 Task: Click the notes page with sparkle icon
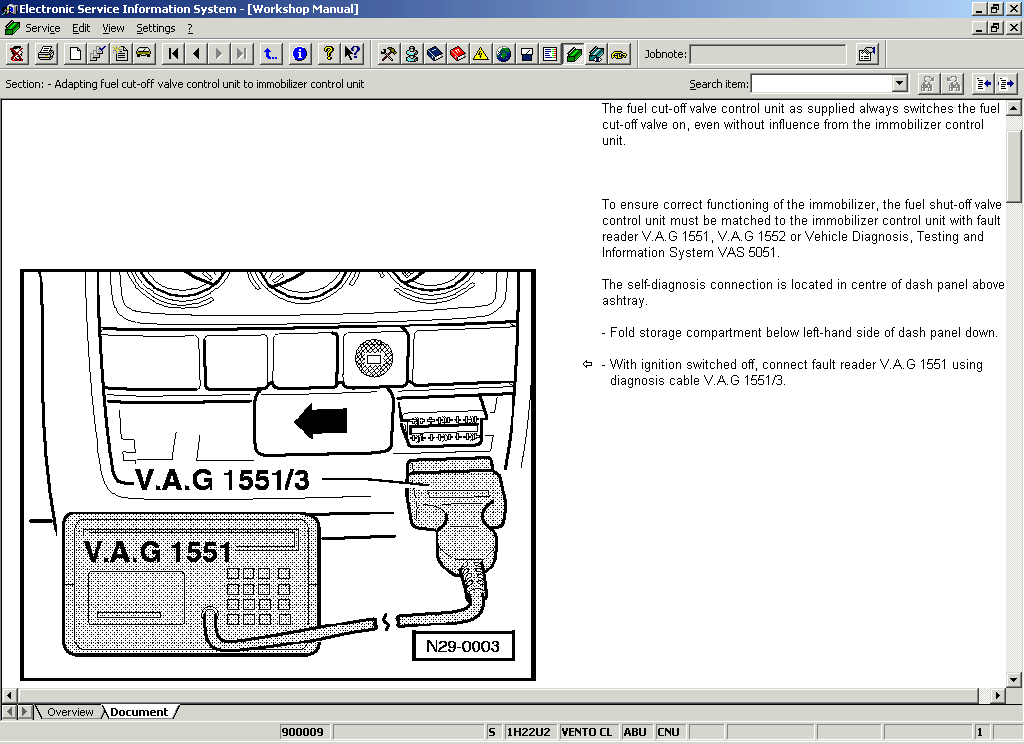121,54
